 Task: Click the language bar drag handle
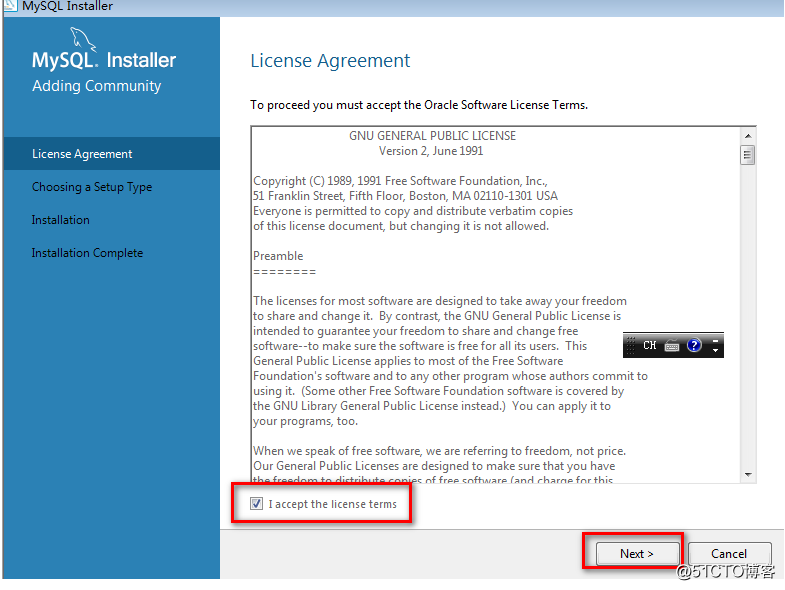pyautogui.click(x=630, y=346)
